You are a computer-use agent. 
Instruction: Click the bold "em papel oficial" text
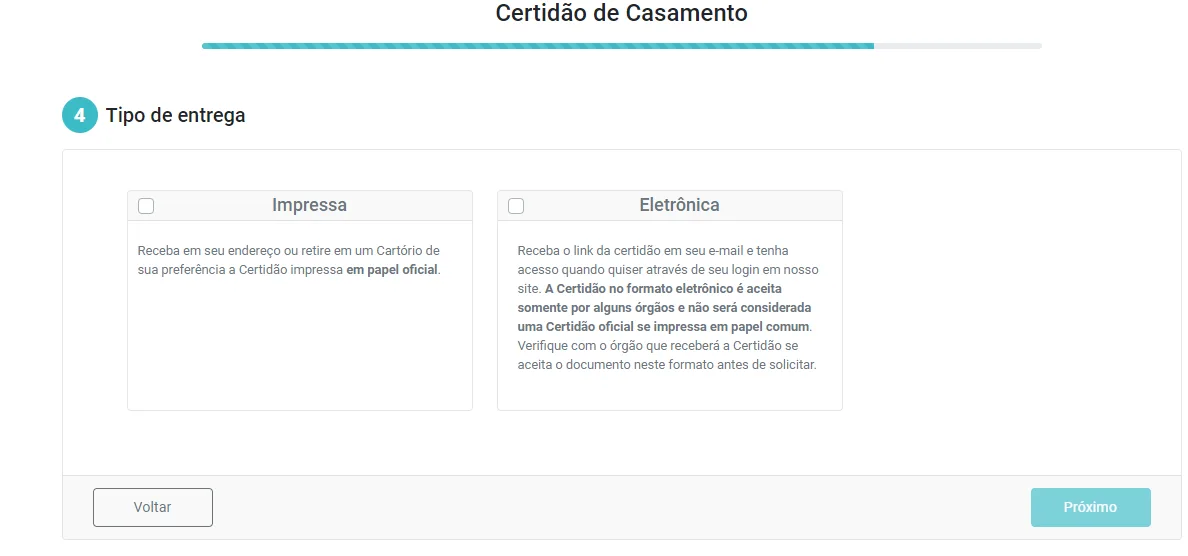392,270
